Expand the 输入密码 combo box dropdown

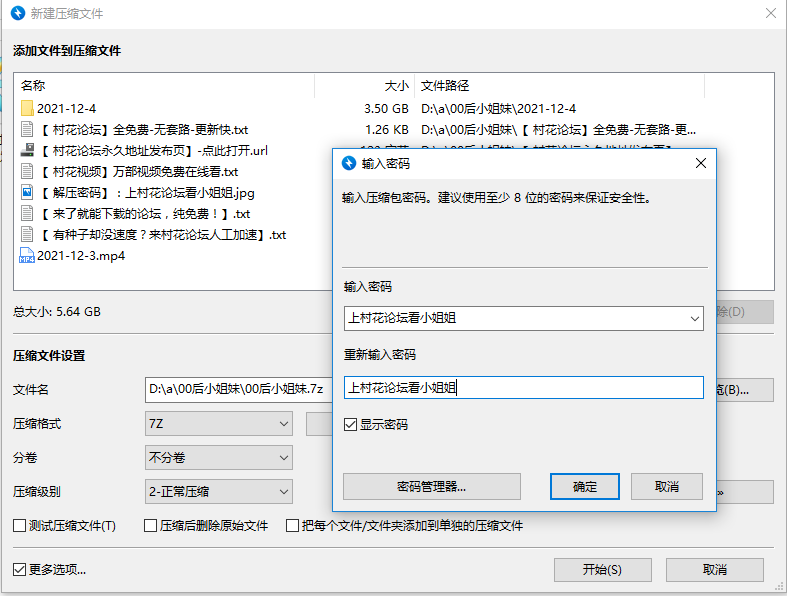pyautogui.click(x=694, y=318)
